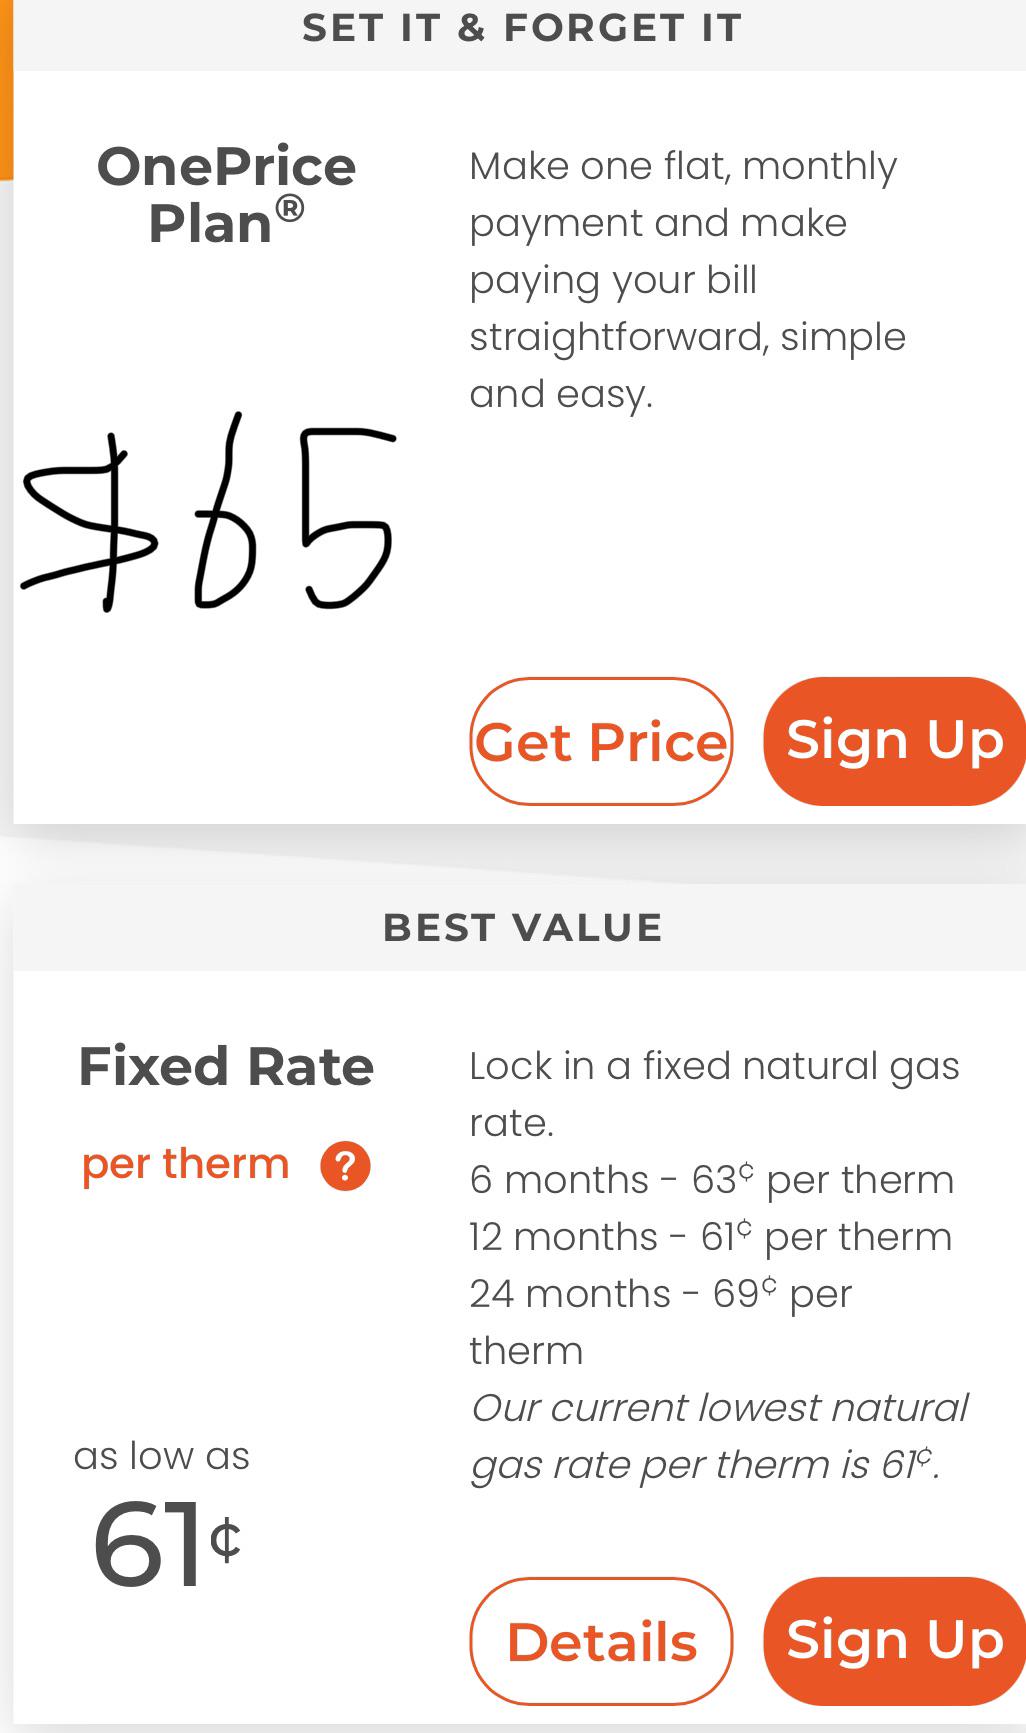
Task: Click the top Sign Up pill icon
Action: click(x=895, y=741)
